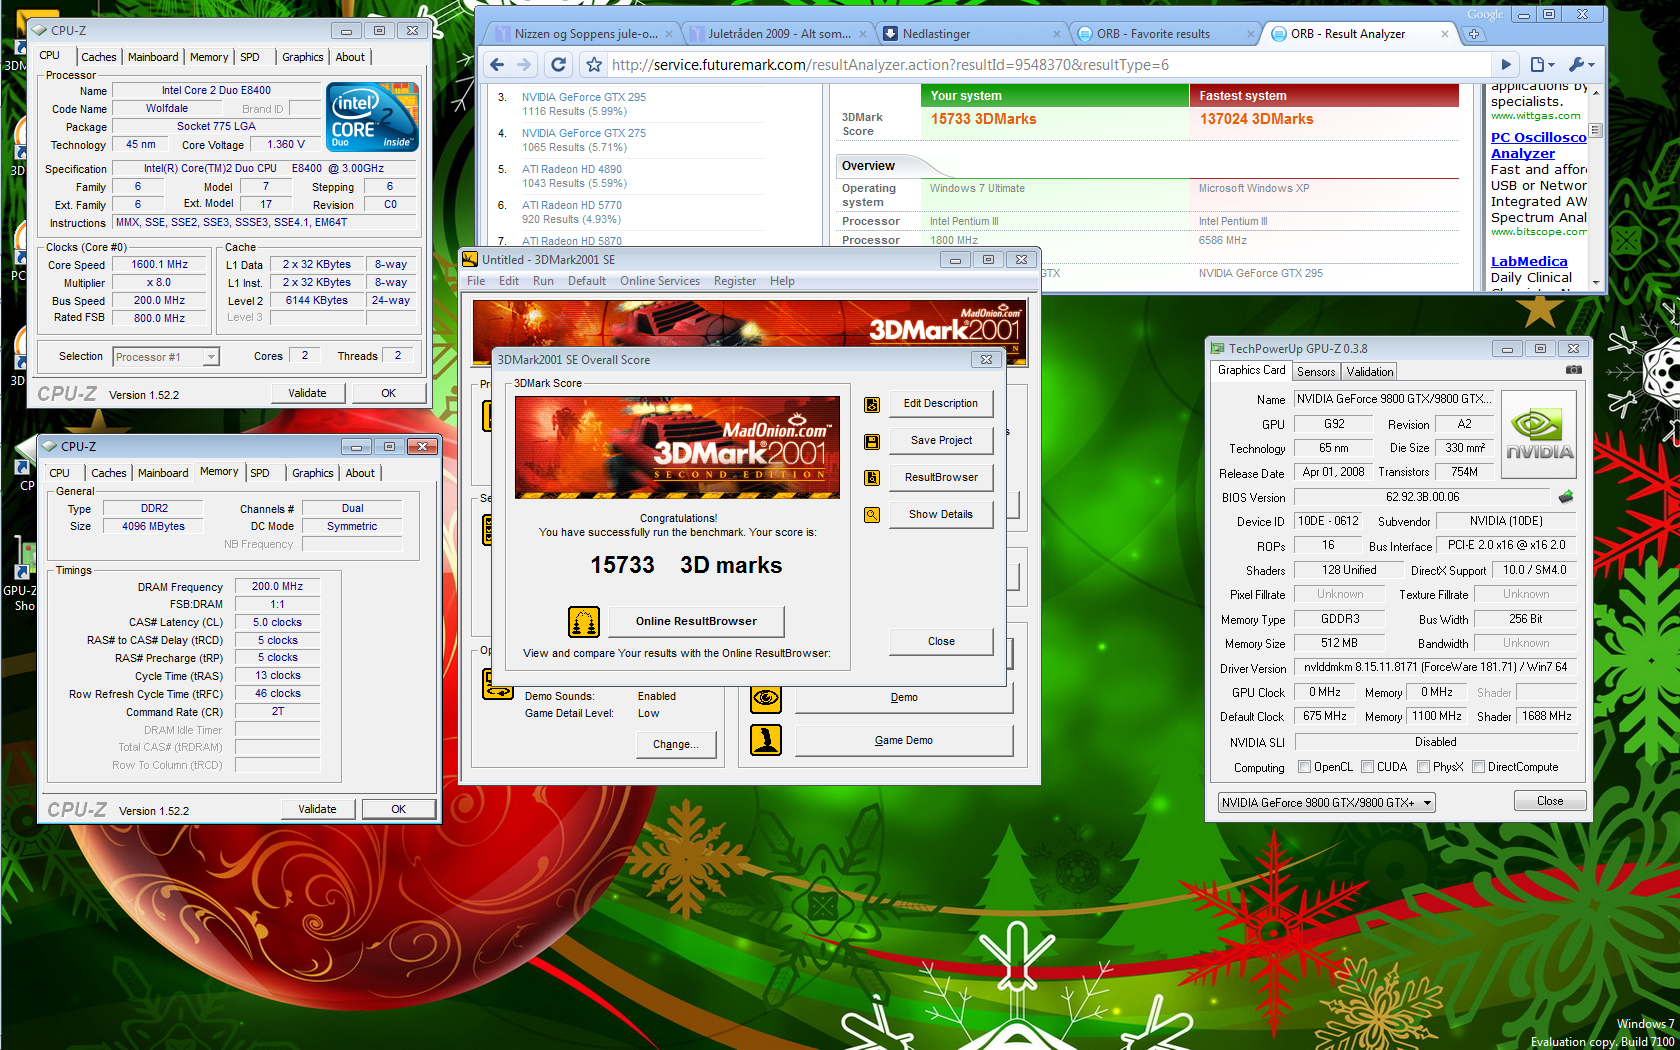Go forward in the Chrome browser

click(525, 65)
